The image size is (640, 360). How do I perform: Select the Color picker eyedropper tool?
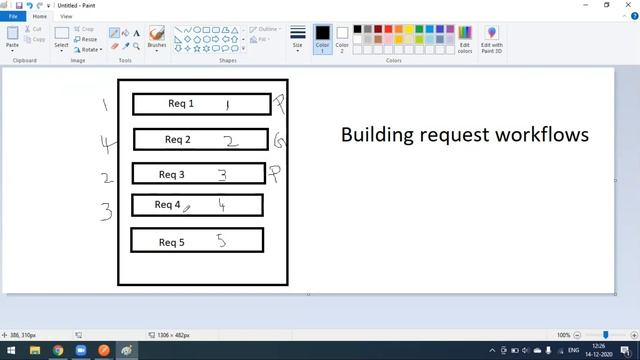pyautogui.click(x=125, y=46)
